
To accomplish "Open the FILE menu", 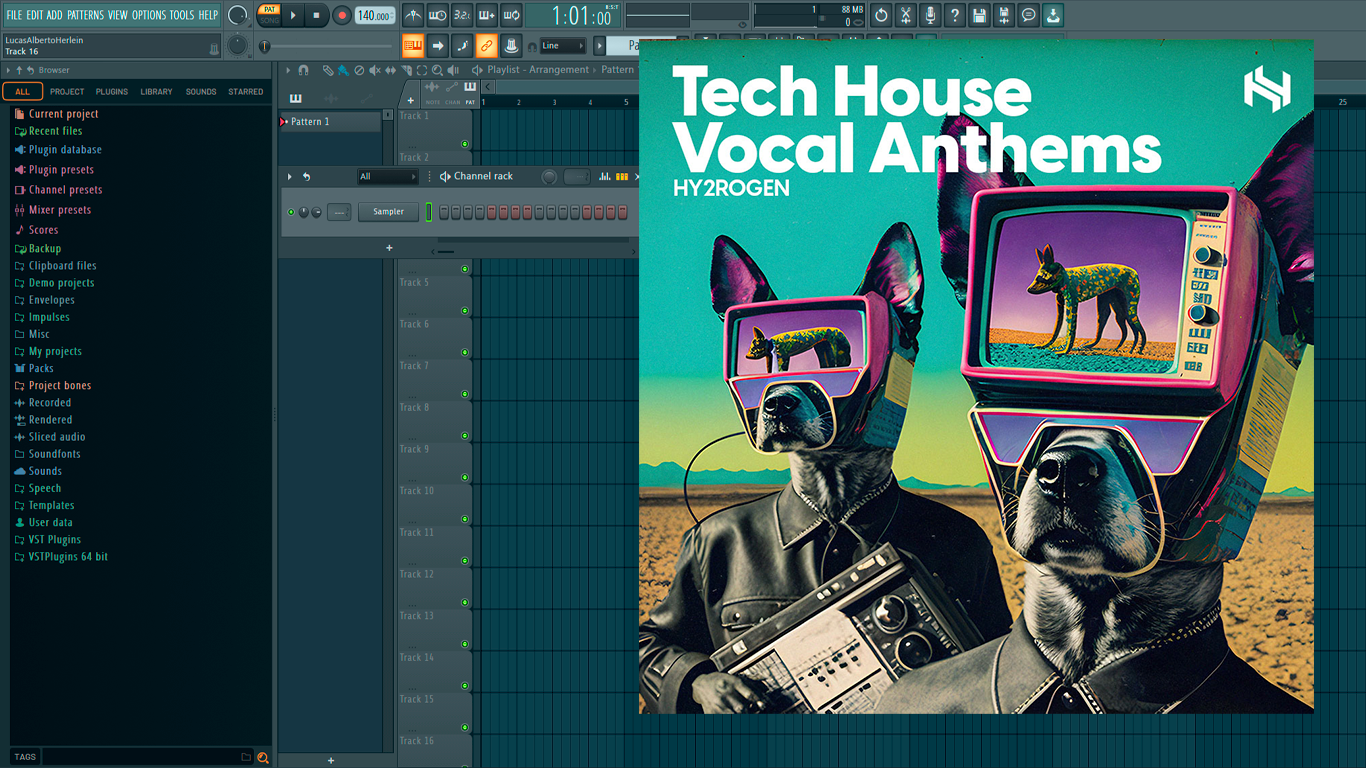I will pyautogui.click(x=14, y=15).
